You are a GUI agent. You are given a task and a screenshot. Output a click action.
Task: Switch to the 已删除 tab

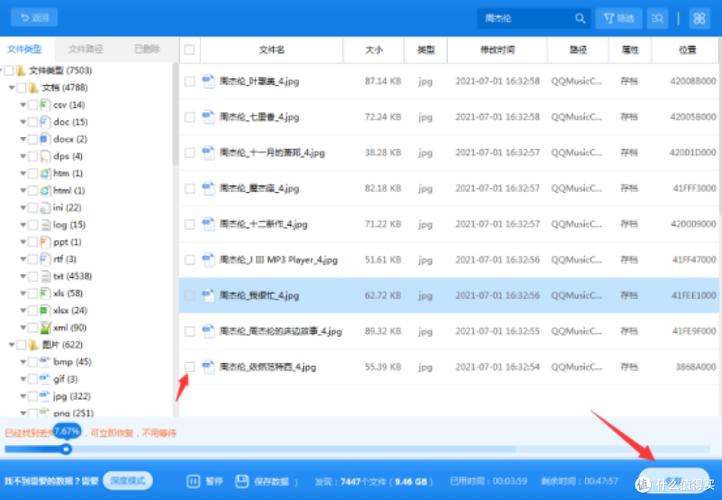[147, 49]
